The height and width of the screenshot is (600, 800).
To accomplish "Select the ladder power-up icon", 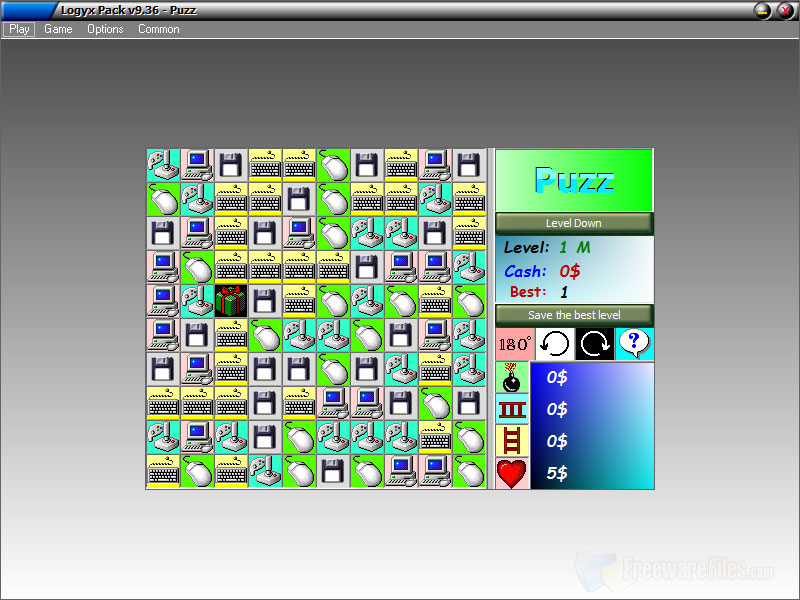I will pyautogui.click(x=512, y=441).
